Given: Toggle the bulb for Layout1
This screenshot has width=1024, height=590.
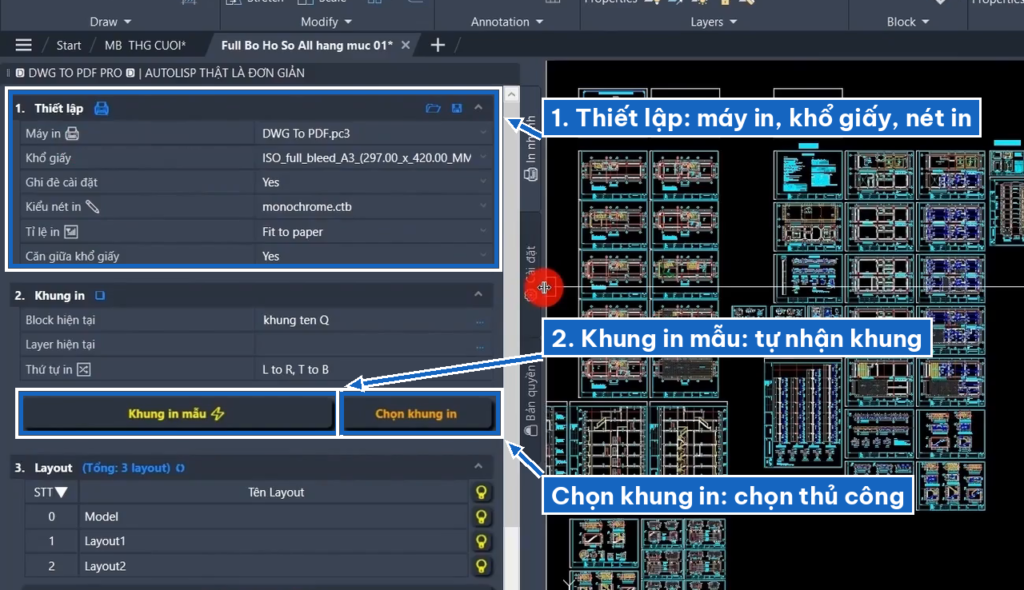Looking at the screenshot, I should pos(481,541).
